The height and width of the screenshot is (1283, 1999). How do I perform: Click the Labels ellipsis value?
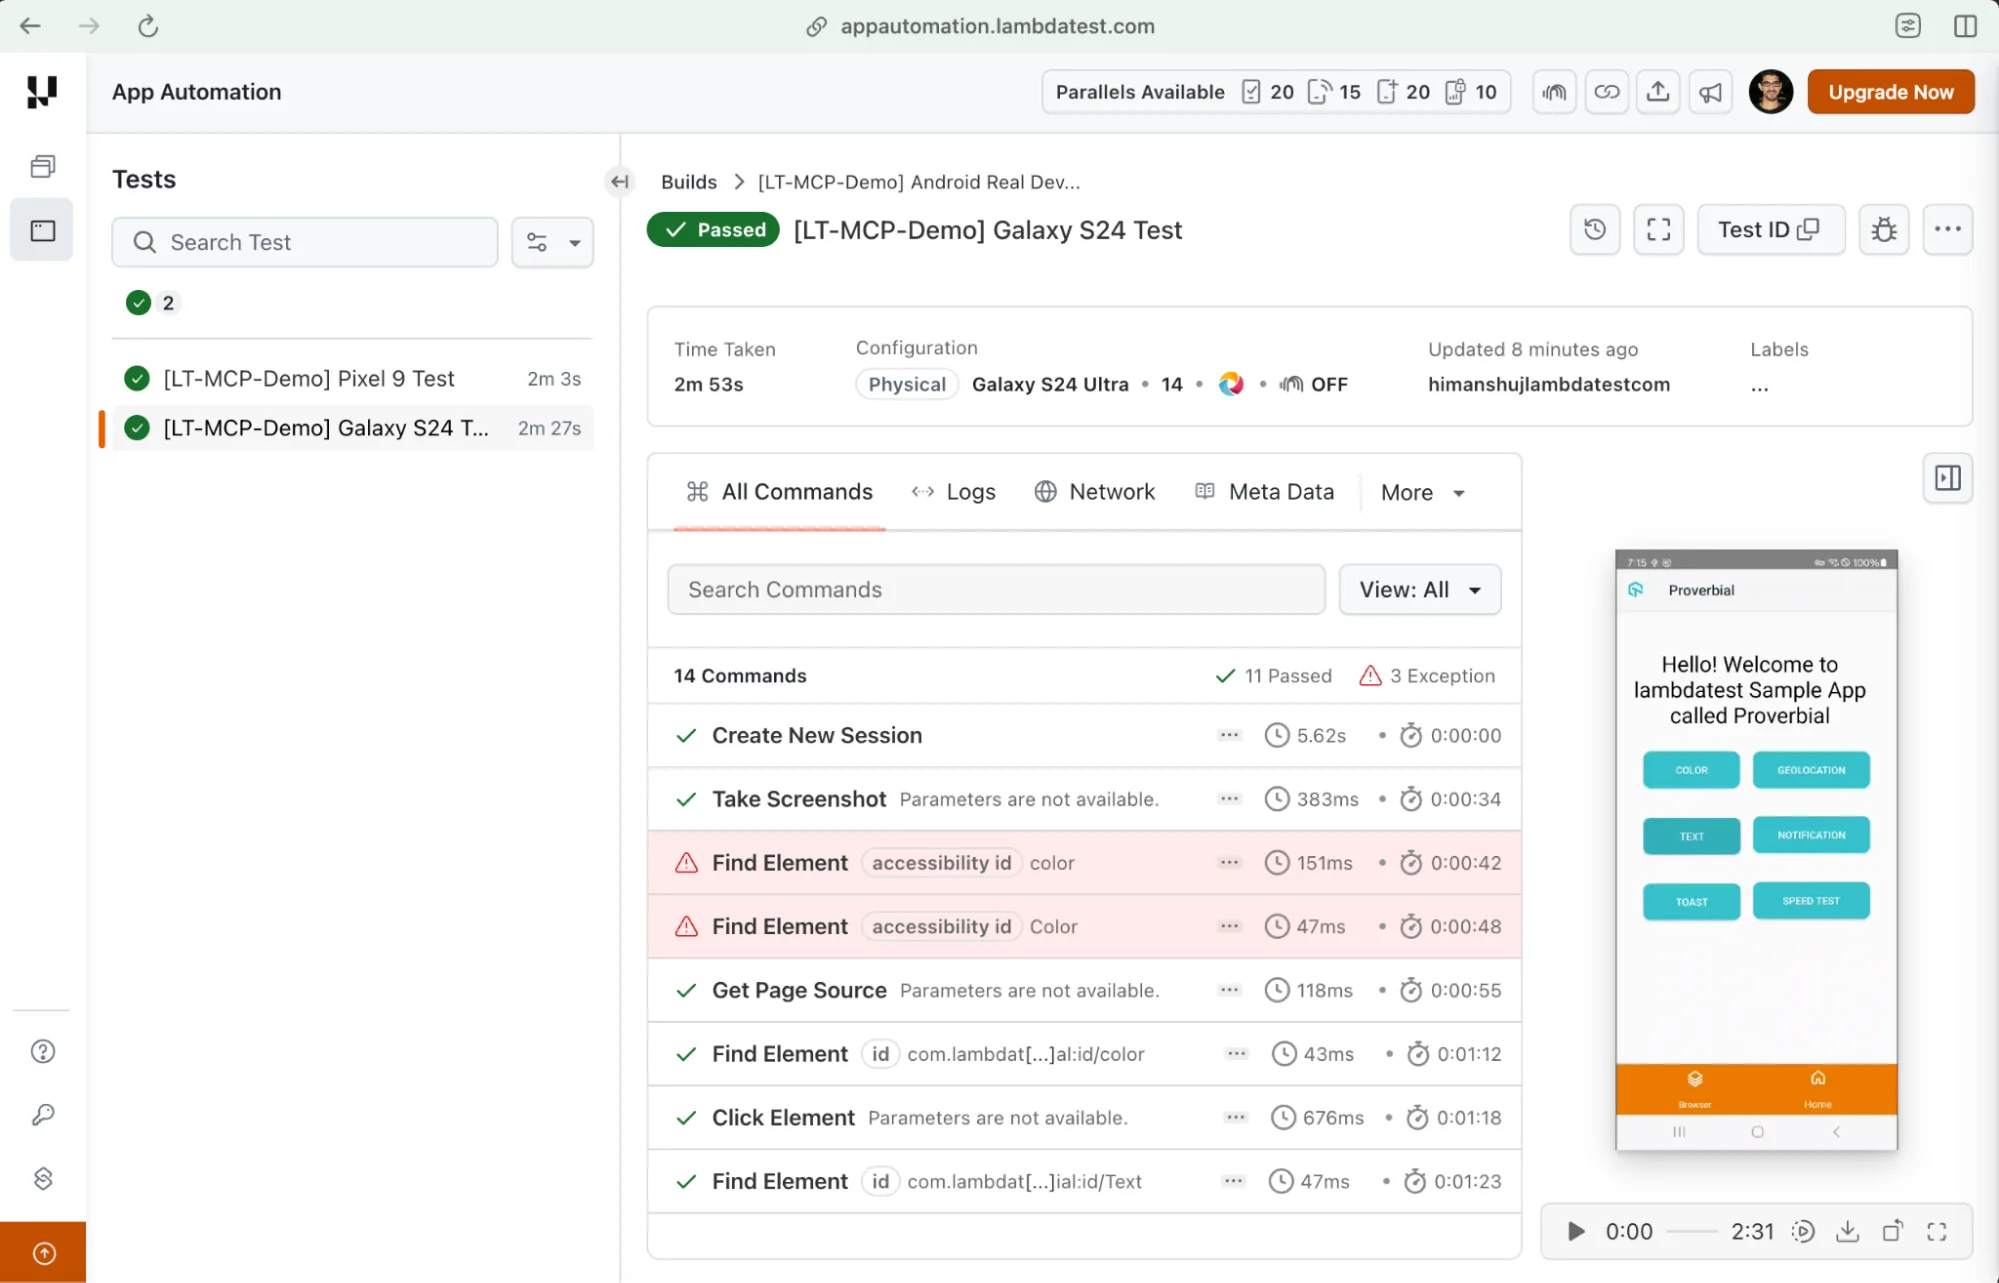pos(1759,387)
